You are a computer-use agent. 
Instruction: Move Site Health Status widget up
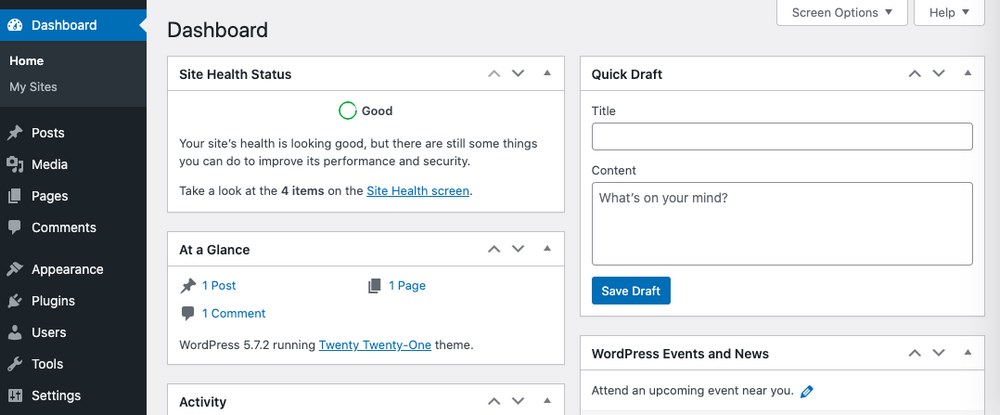click(x=494, y=73)
